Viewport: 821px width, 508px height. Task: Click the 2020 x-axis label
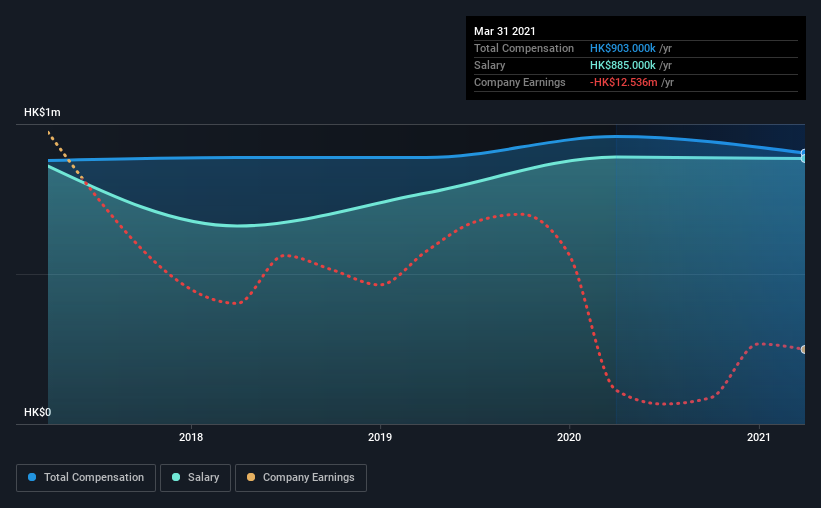click(569, 437)
